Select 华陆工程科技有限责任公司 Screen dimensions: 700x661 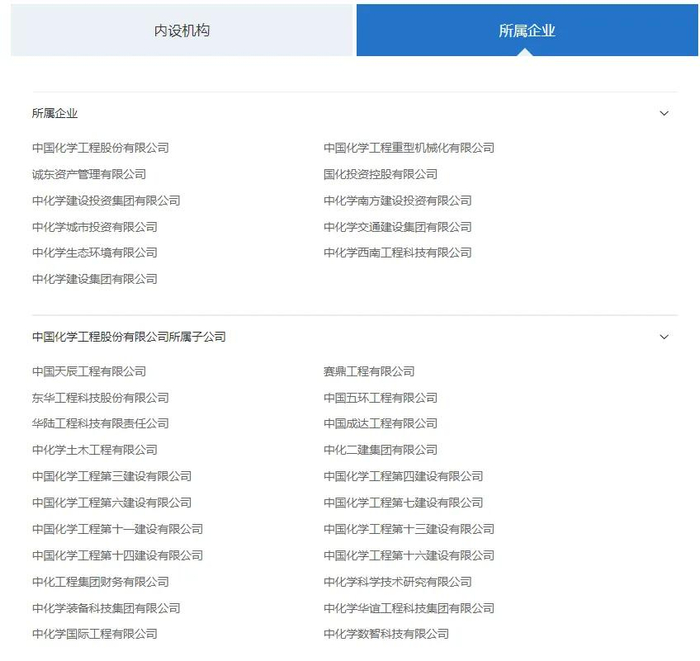point(100,424)
